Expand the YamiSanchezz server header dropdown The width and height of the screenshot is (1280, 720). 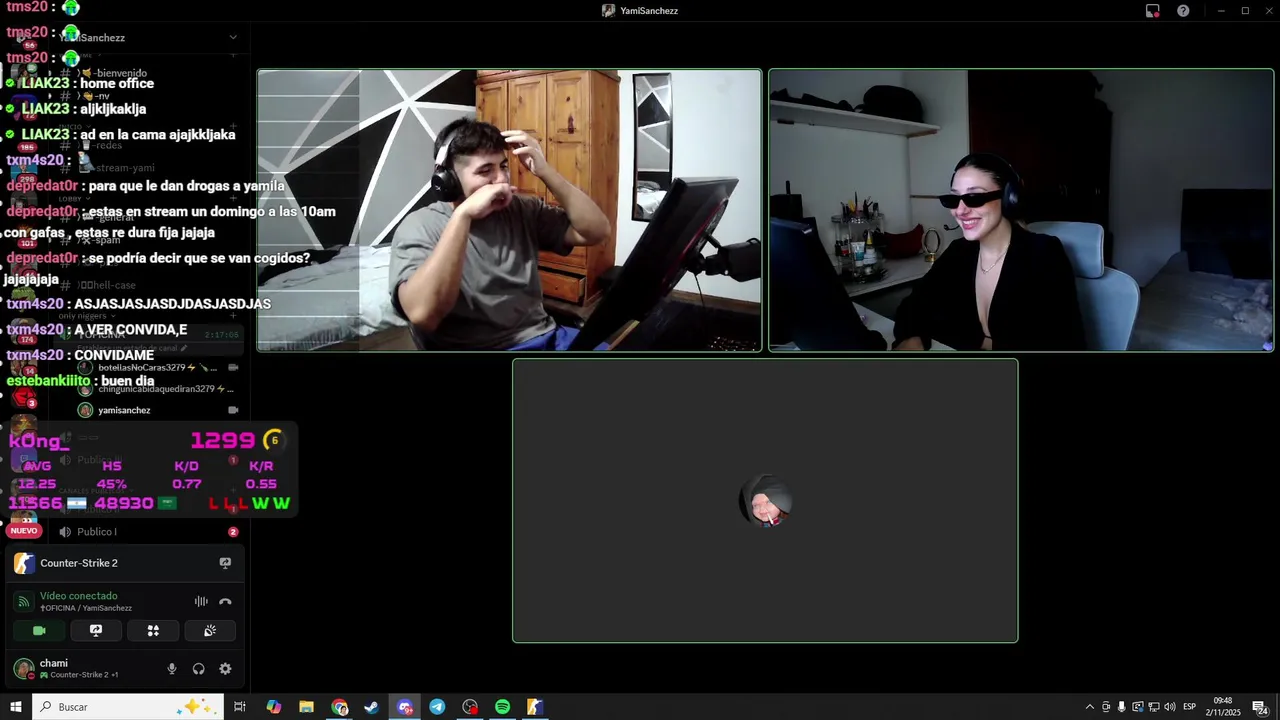(233, 38)
